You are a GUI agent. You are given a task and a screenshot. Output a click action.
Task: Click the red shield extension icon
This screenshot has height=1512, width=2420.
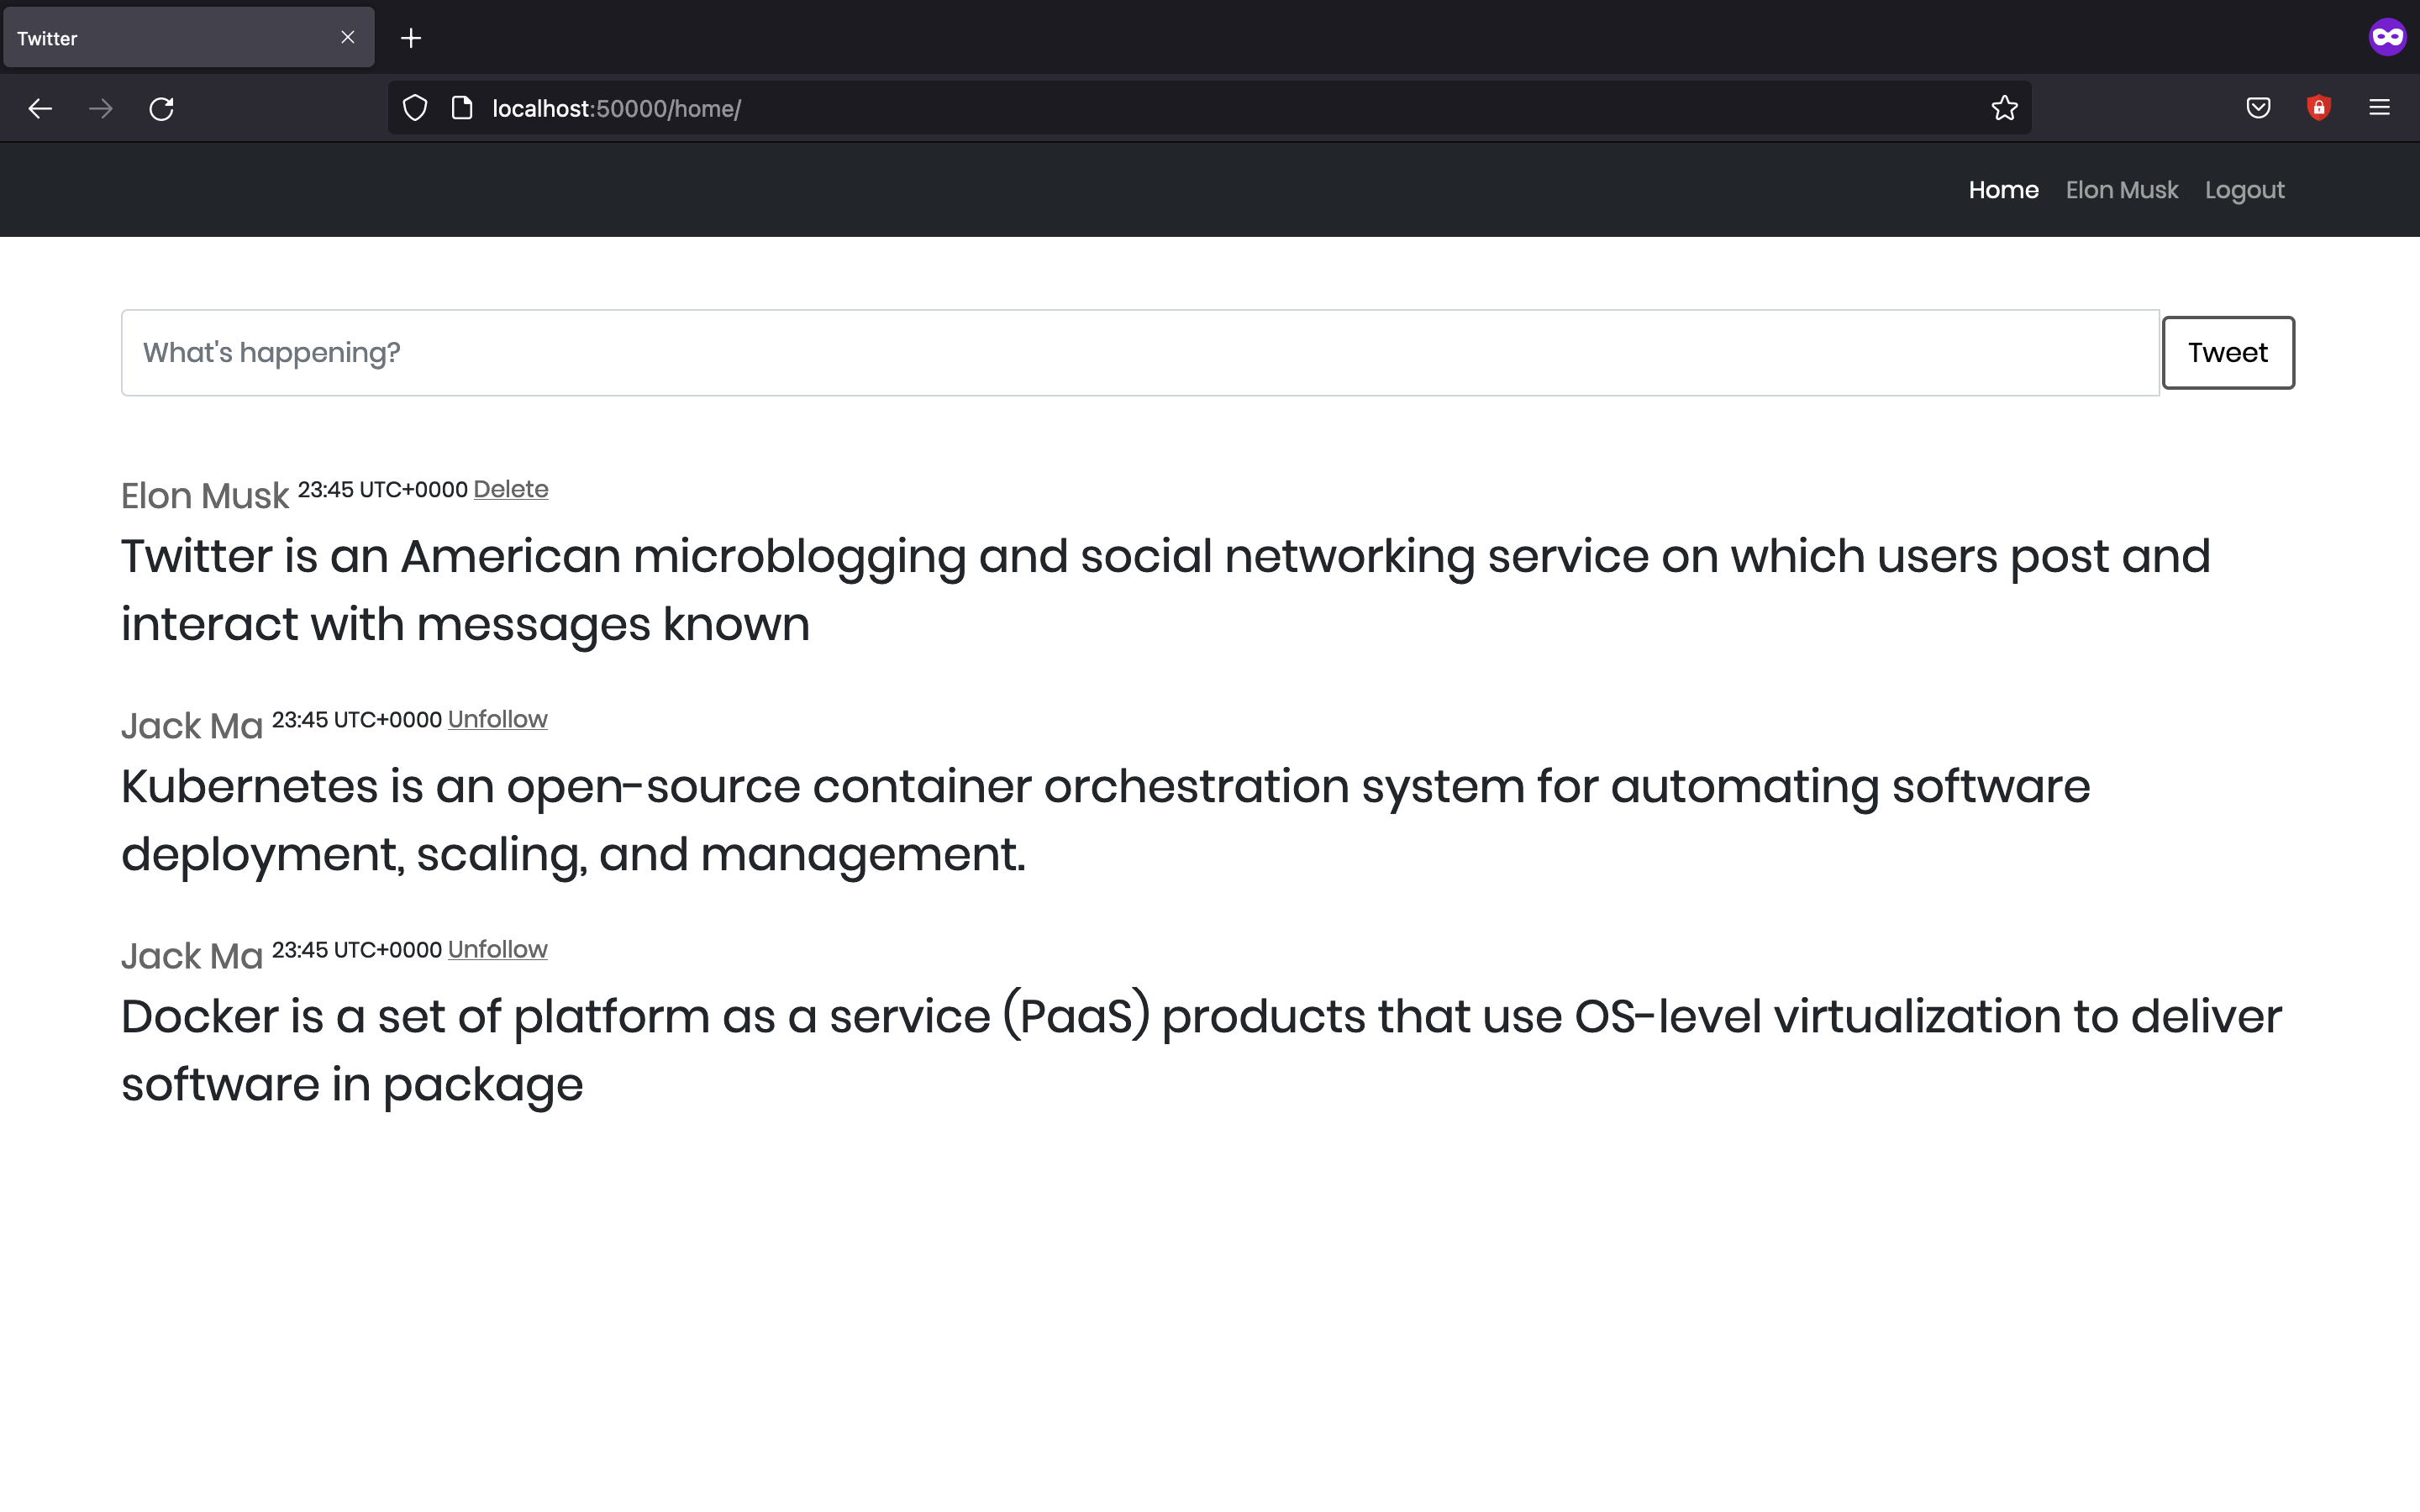[x=2318, y=108]
